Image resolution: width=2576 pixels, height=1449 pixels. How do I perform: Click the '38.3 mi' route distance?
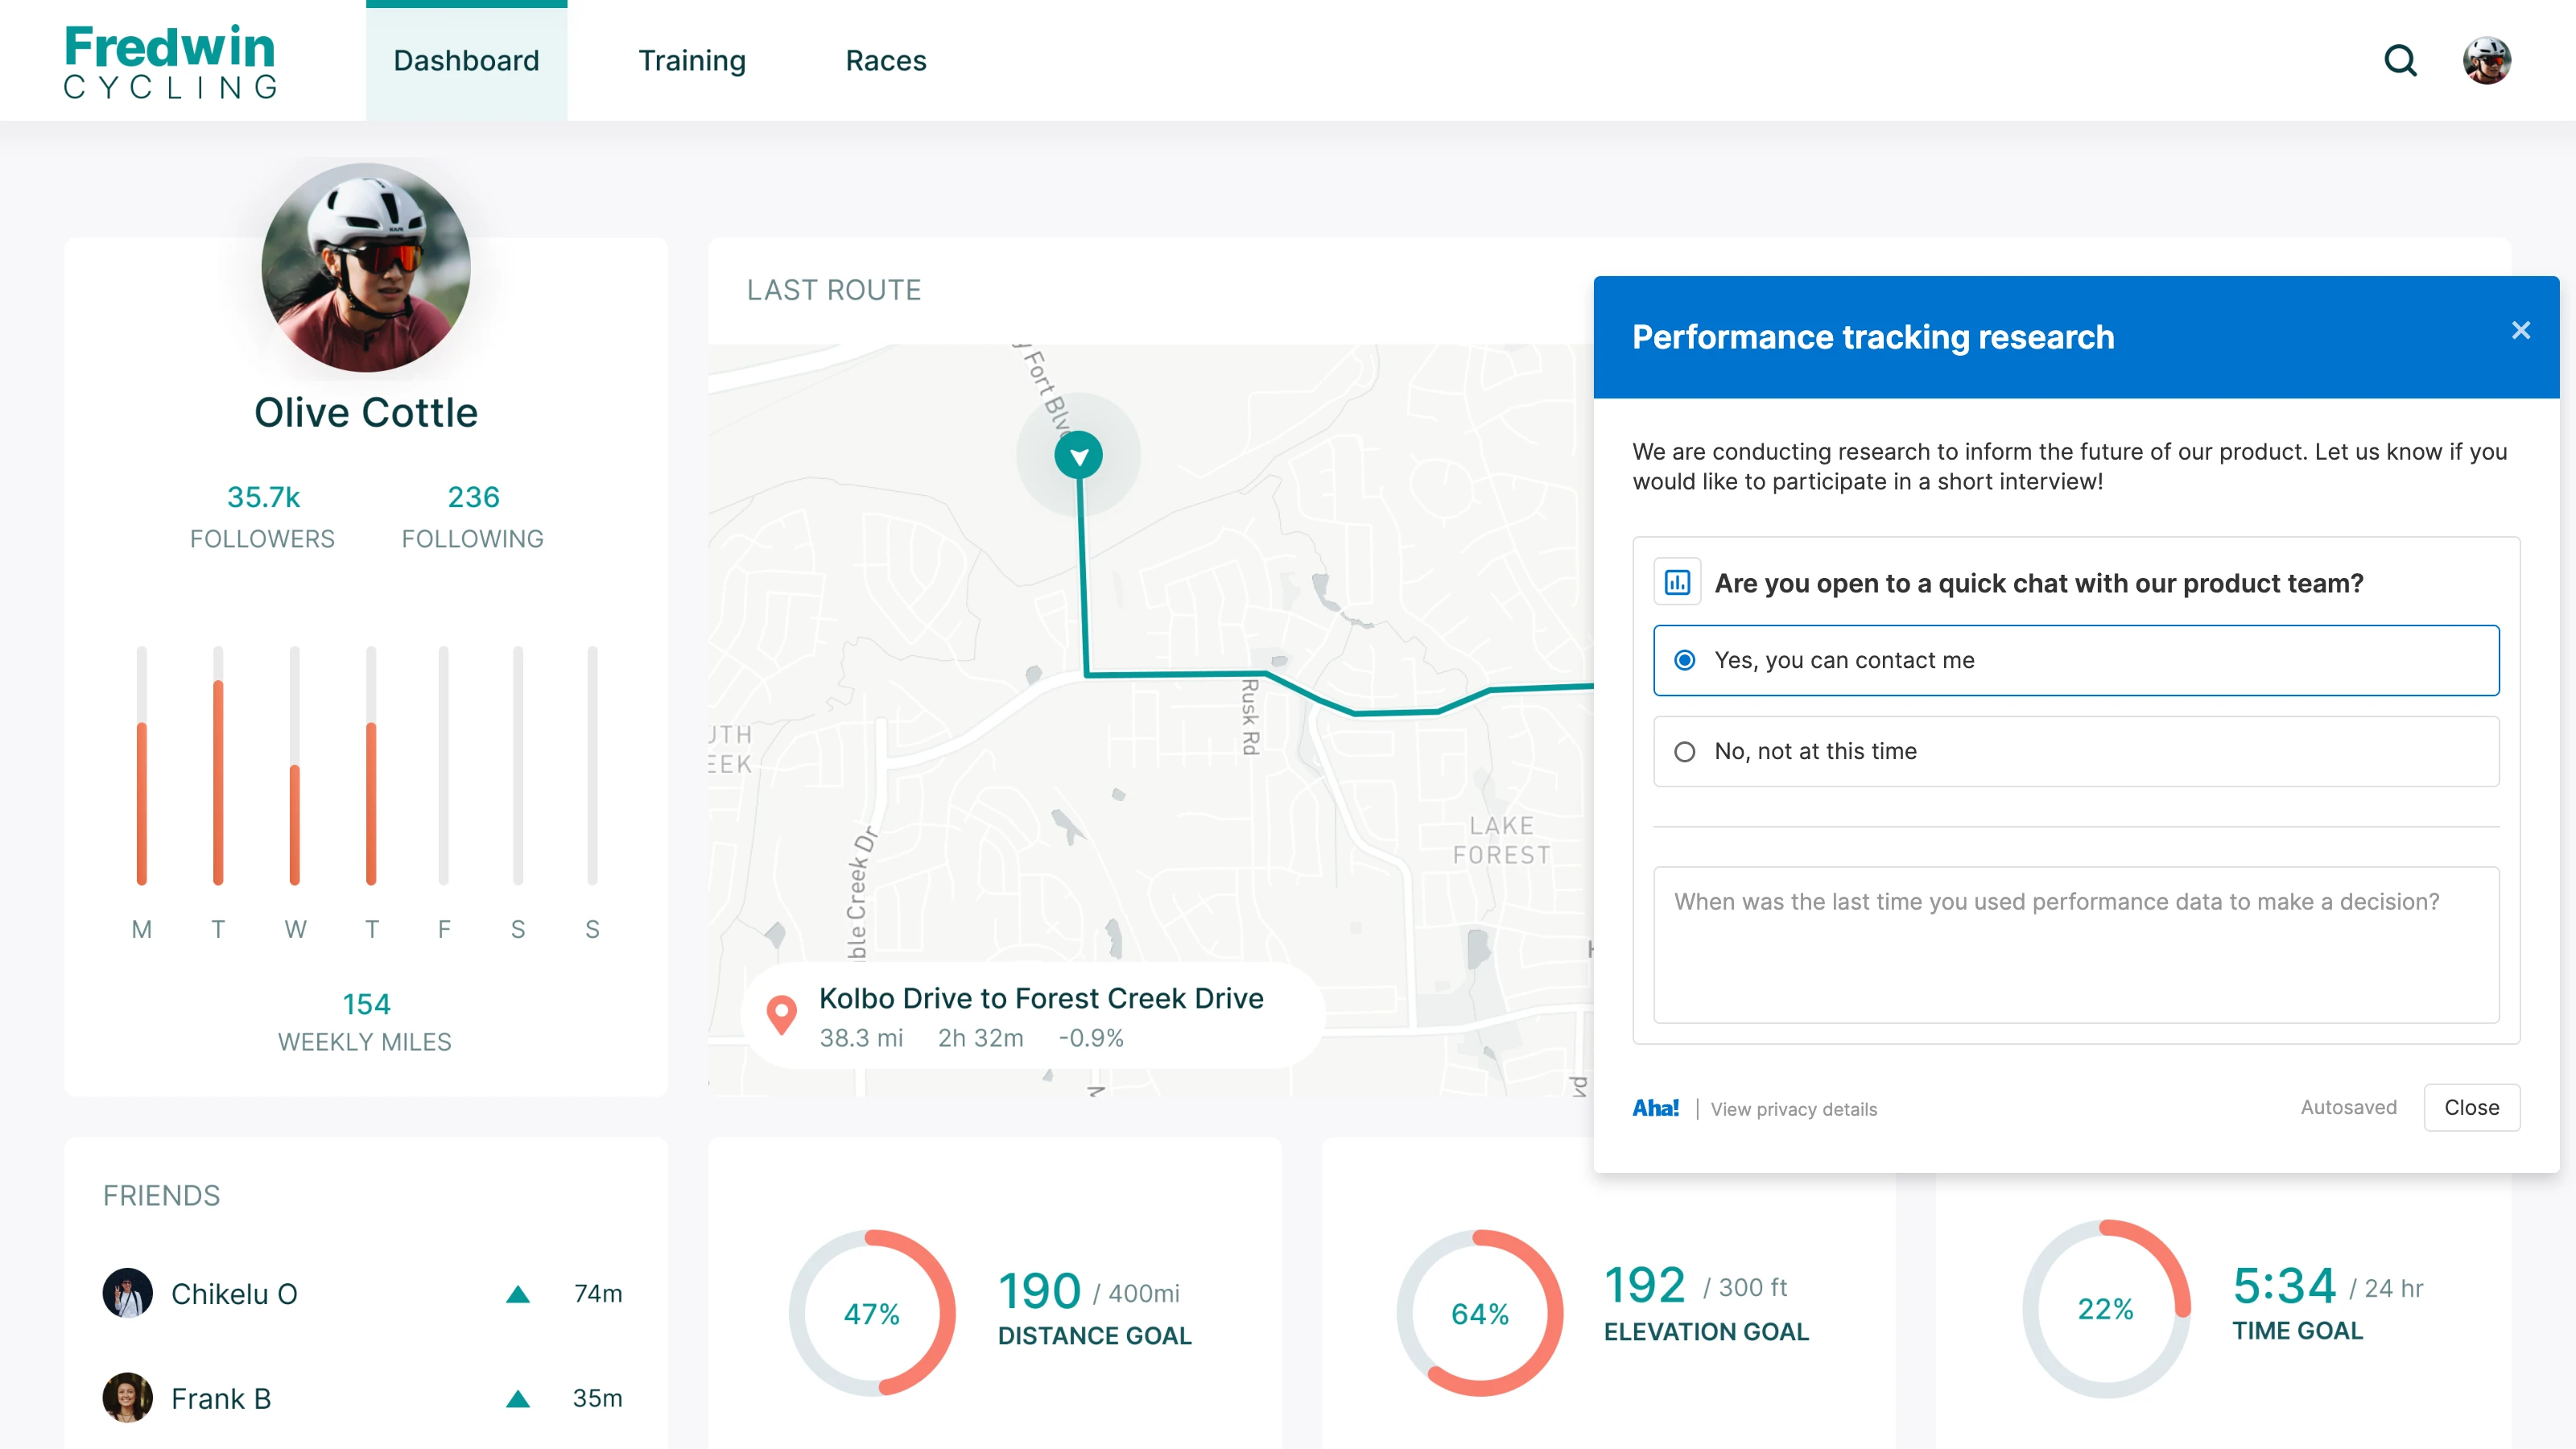pyautogui.click(x=861, y=1038)
